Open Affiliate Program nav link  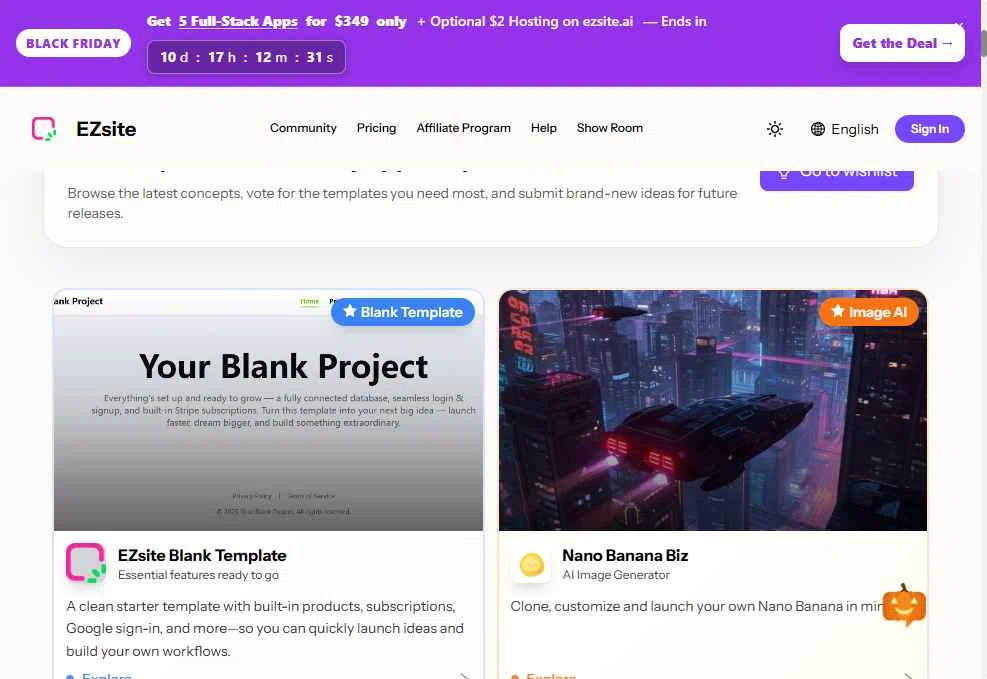tap(463, 128)
